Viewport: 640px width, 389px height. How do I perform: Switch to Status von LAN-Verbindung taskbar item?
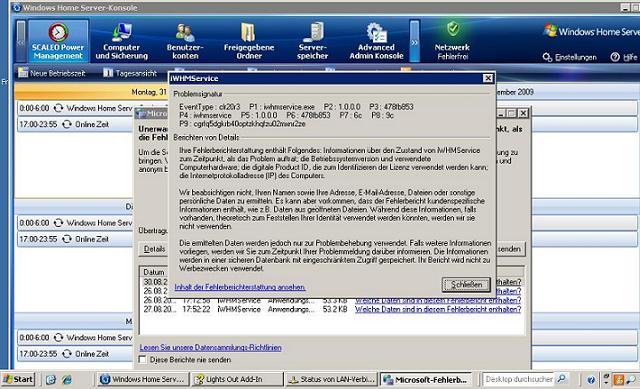[331, 379]
